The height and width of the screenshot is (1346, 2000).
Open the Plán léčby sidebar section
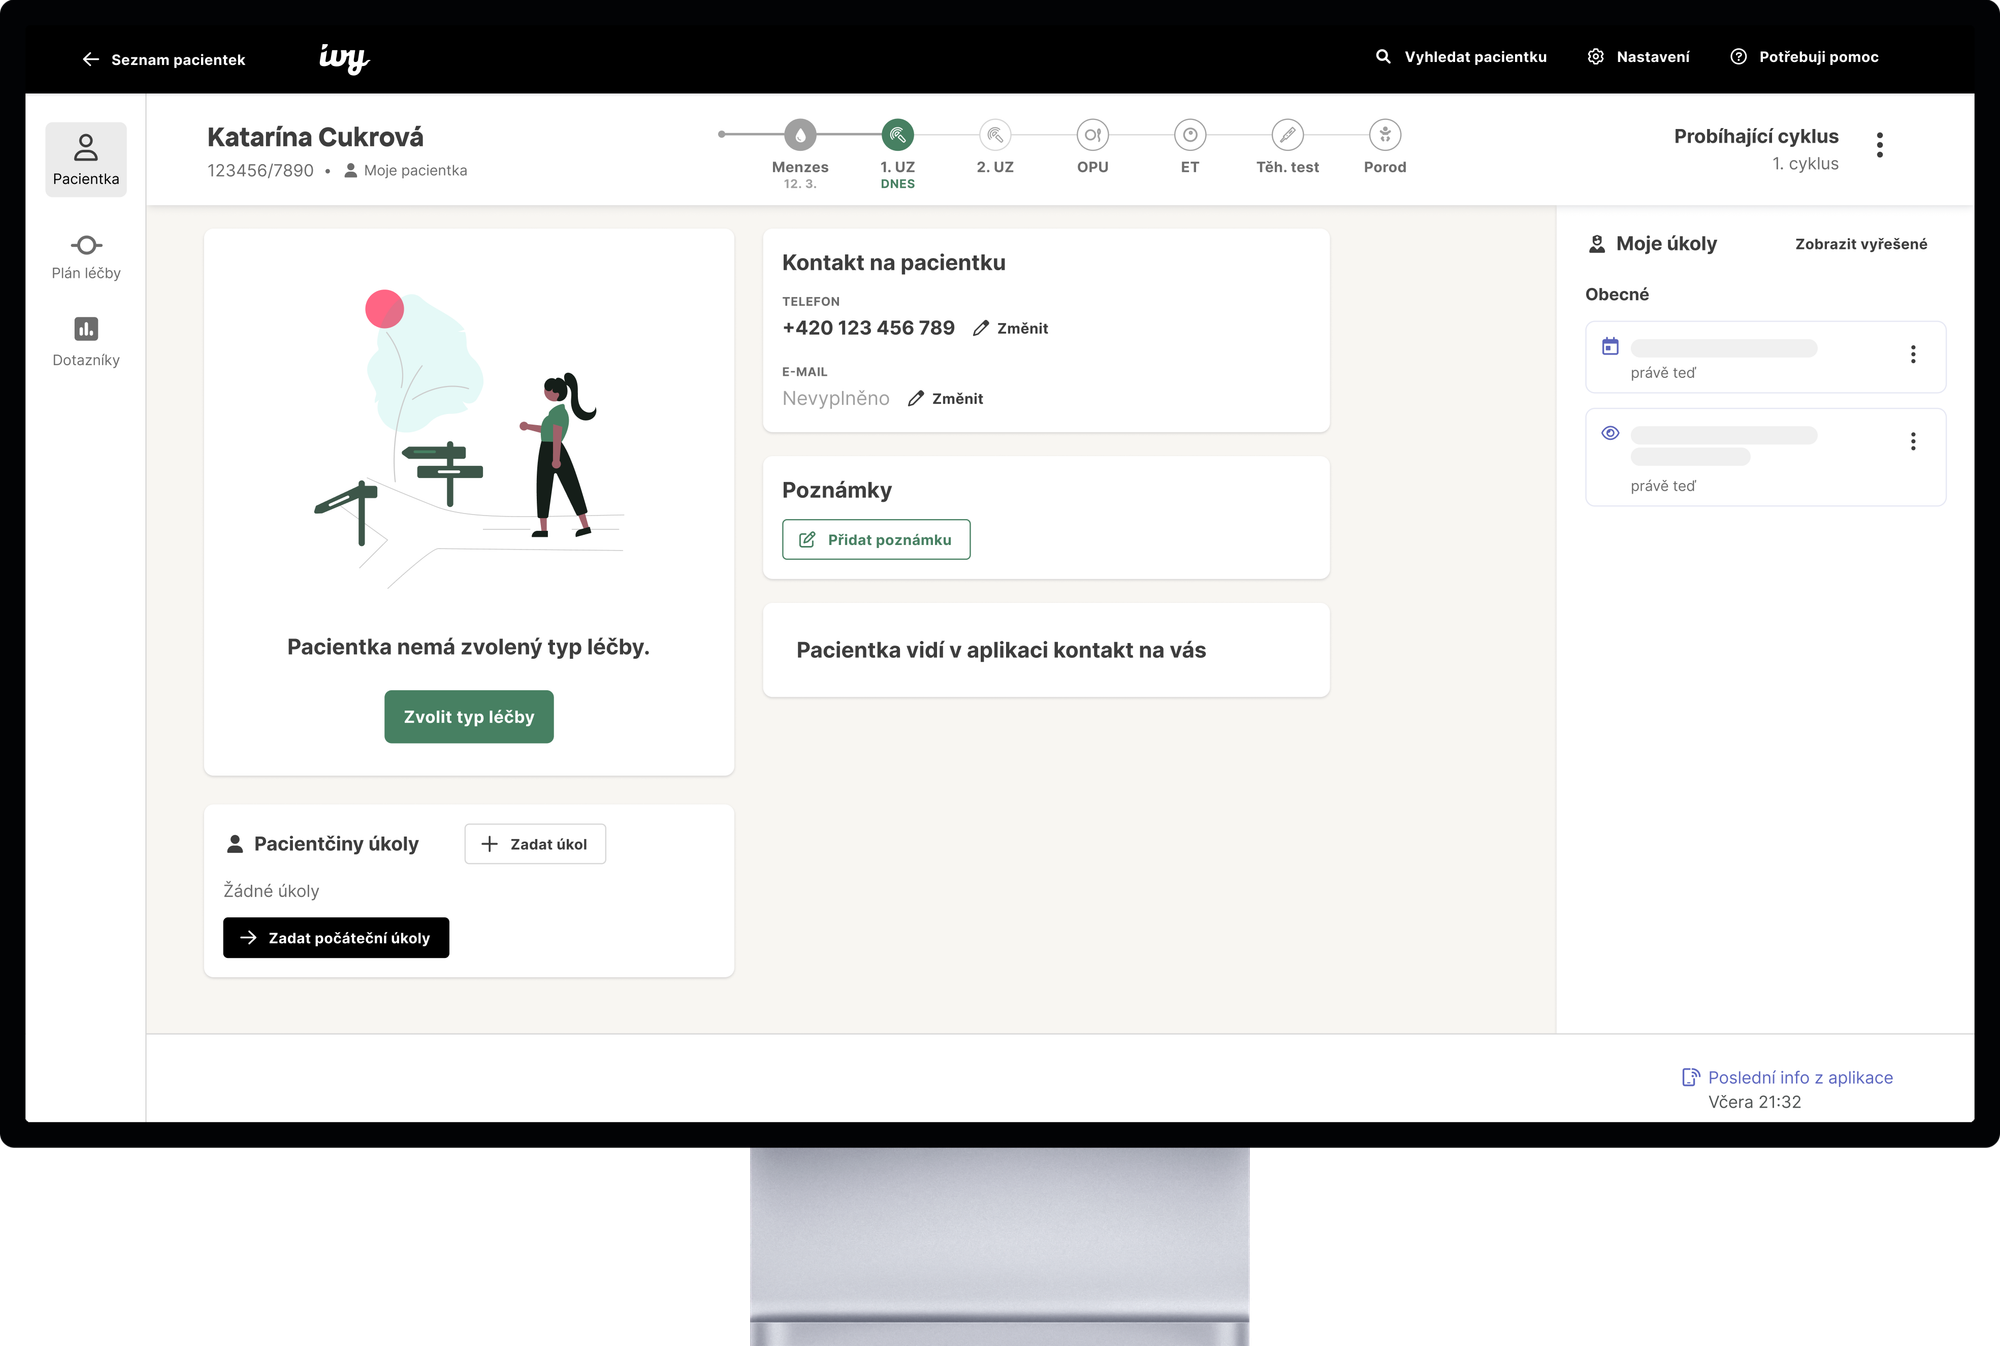(86, 256)
